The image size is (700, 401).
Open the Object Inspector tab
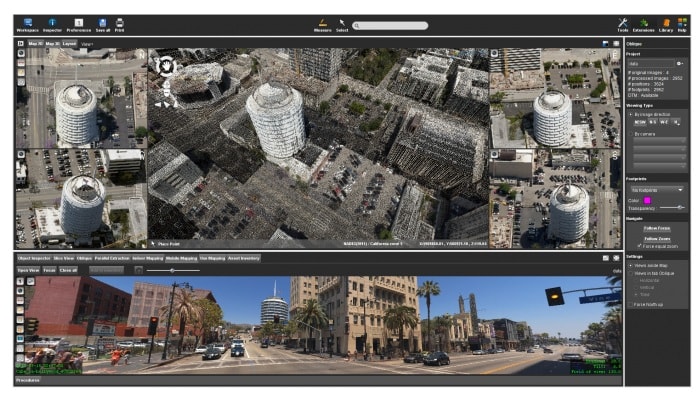click(x=34, y=258)
